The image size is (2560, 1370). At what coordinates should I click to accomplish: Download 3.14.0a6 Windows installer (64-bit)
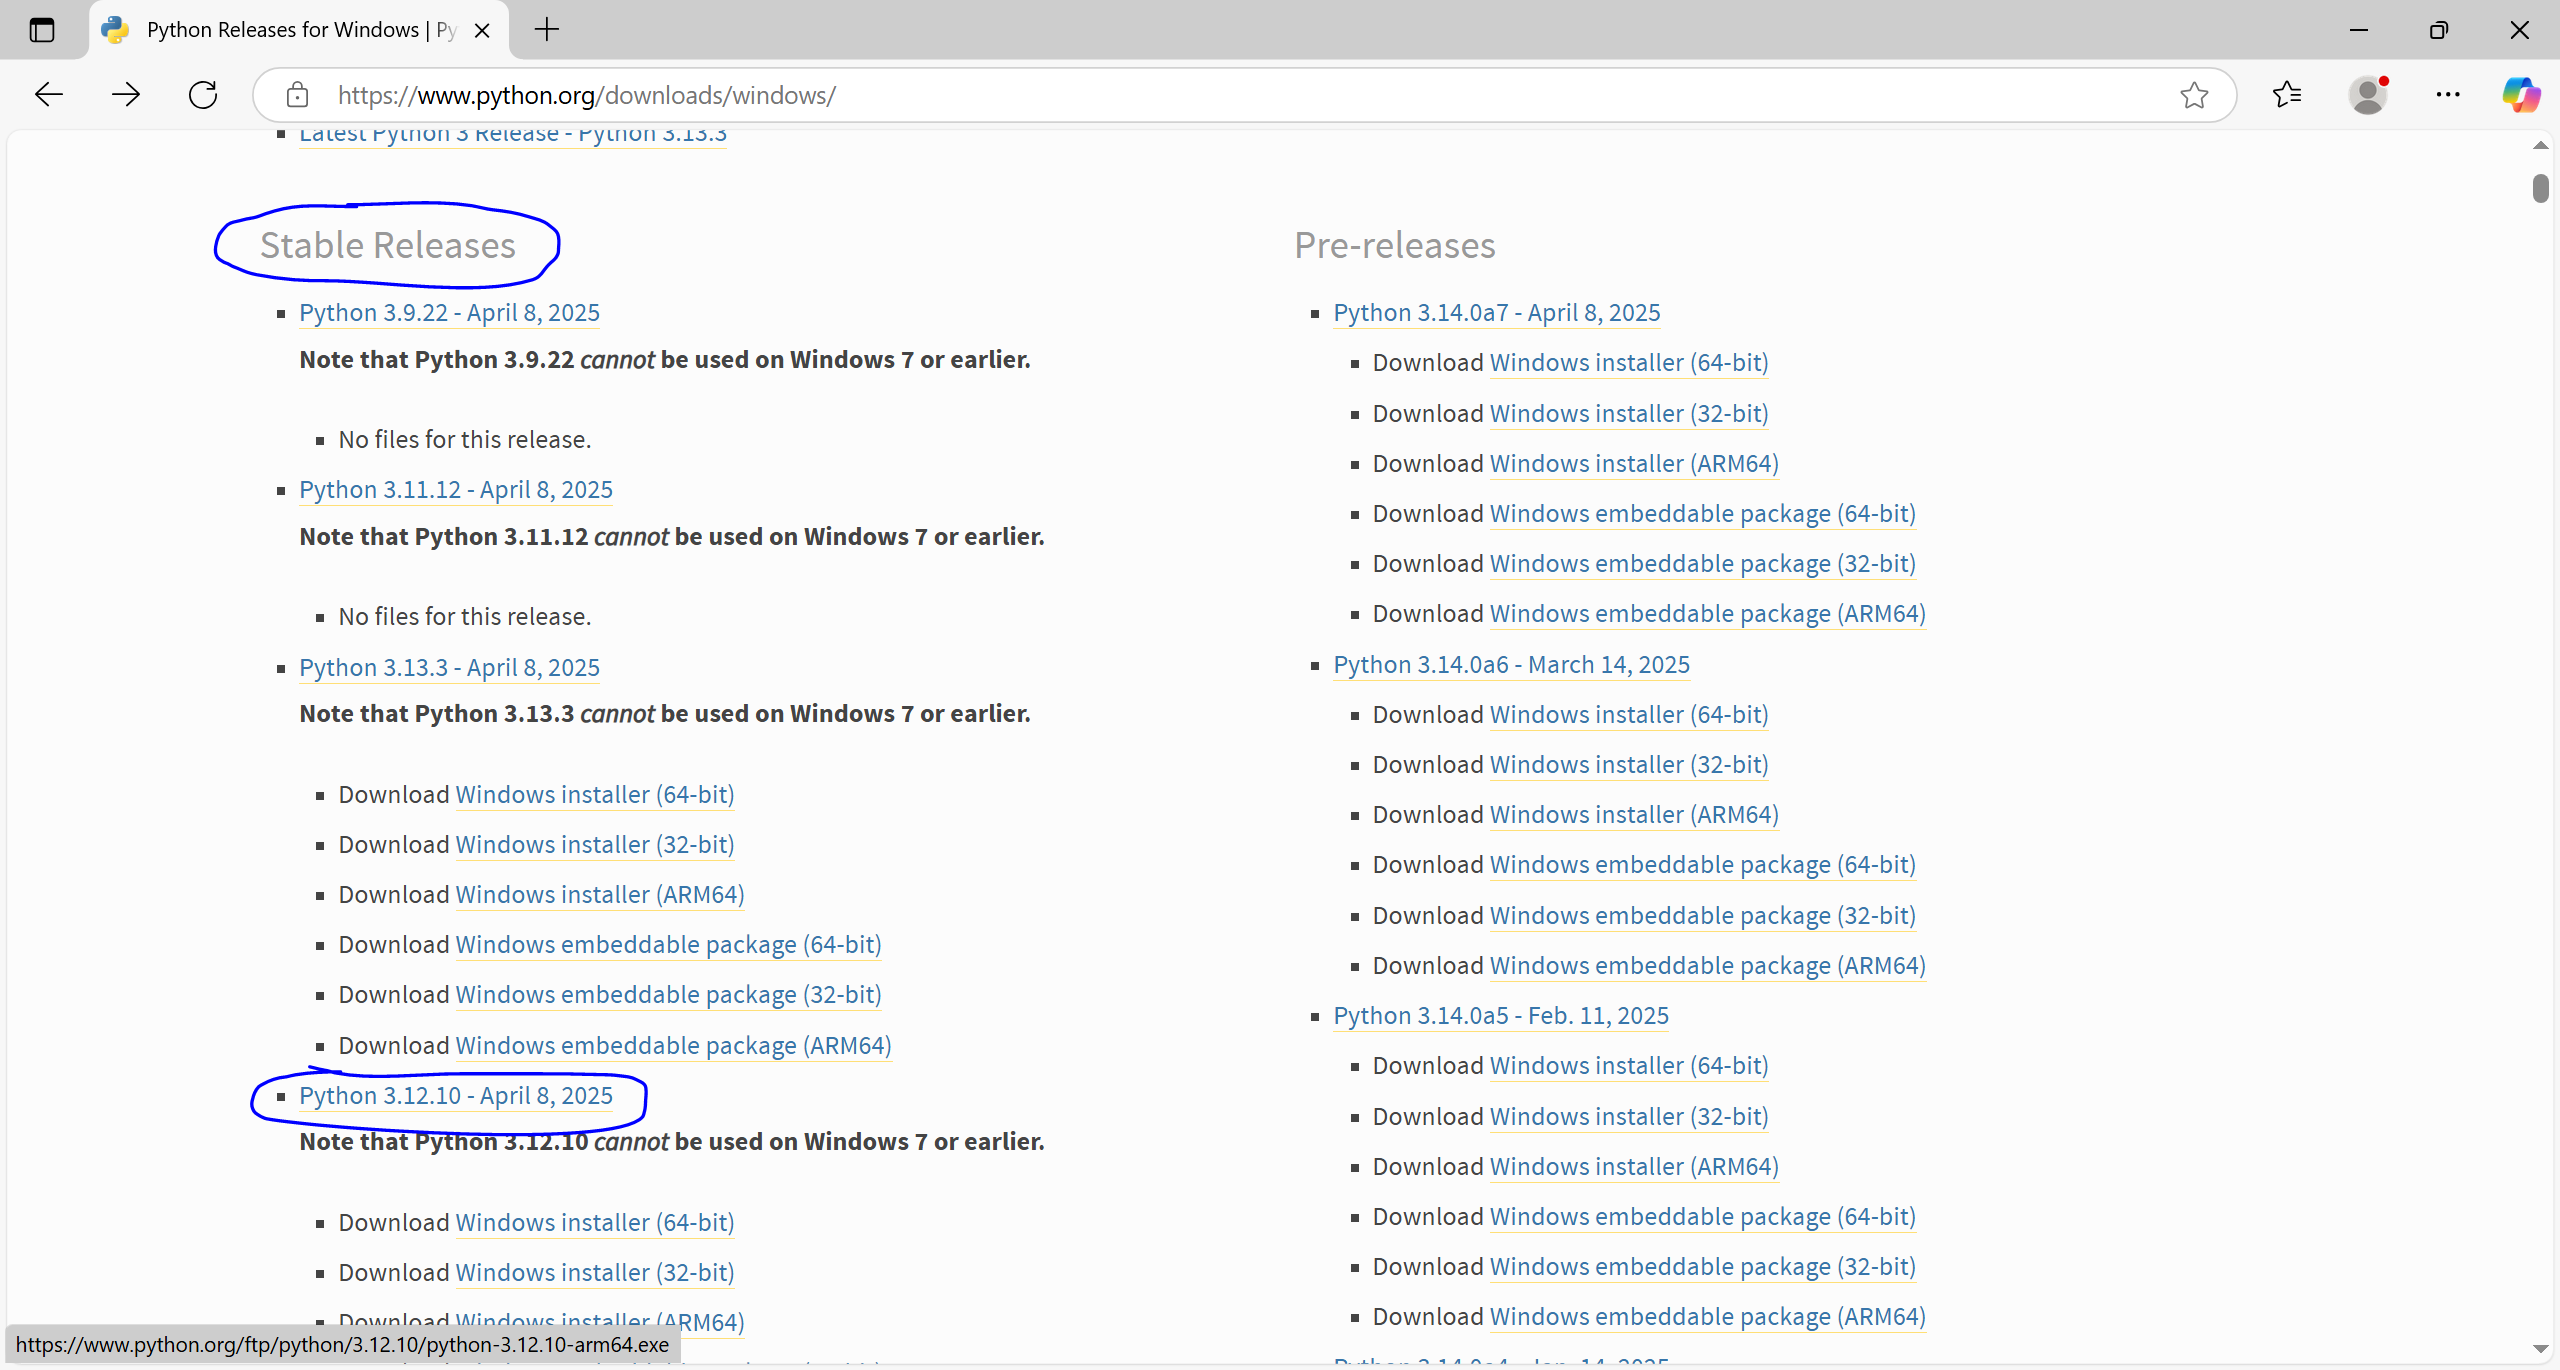pos(1629,715)
